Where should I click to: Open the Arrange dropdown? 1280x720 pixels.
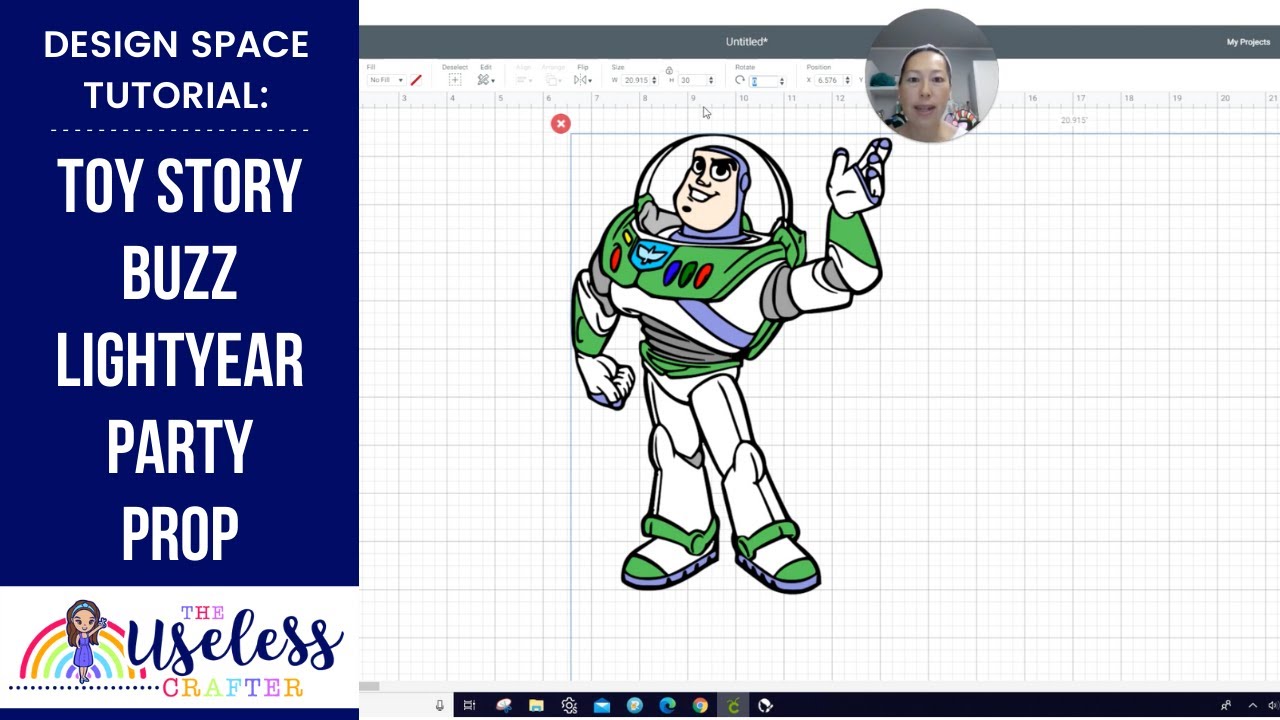[x=553, y=80]
